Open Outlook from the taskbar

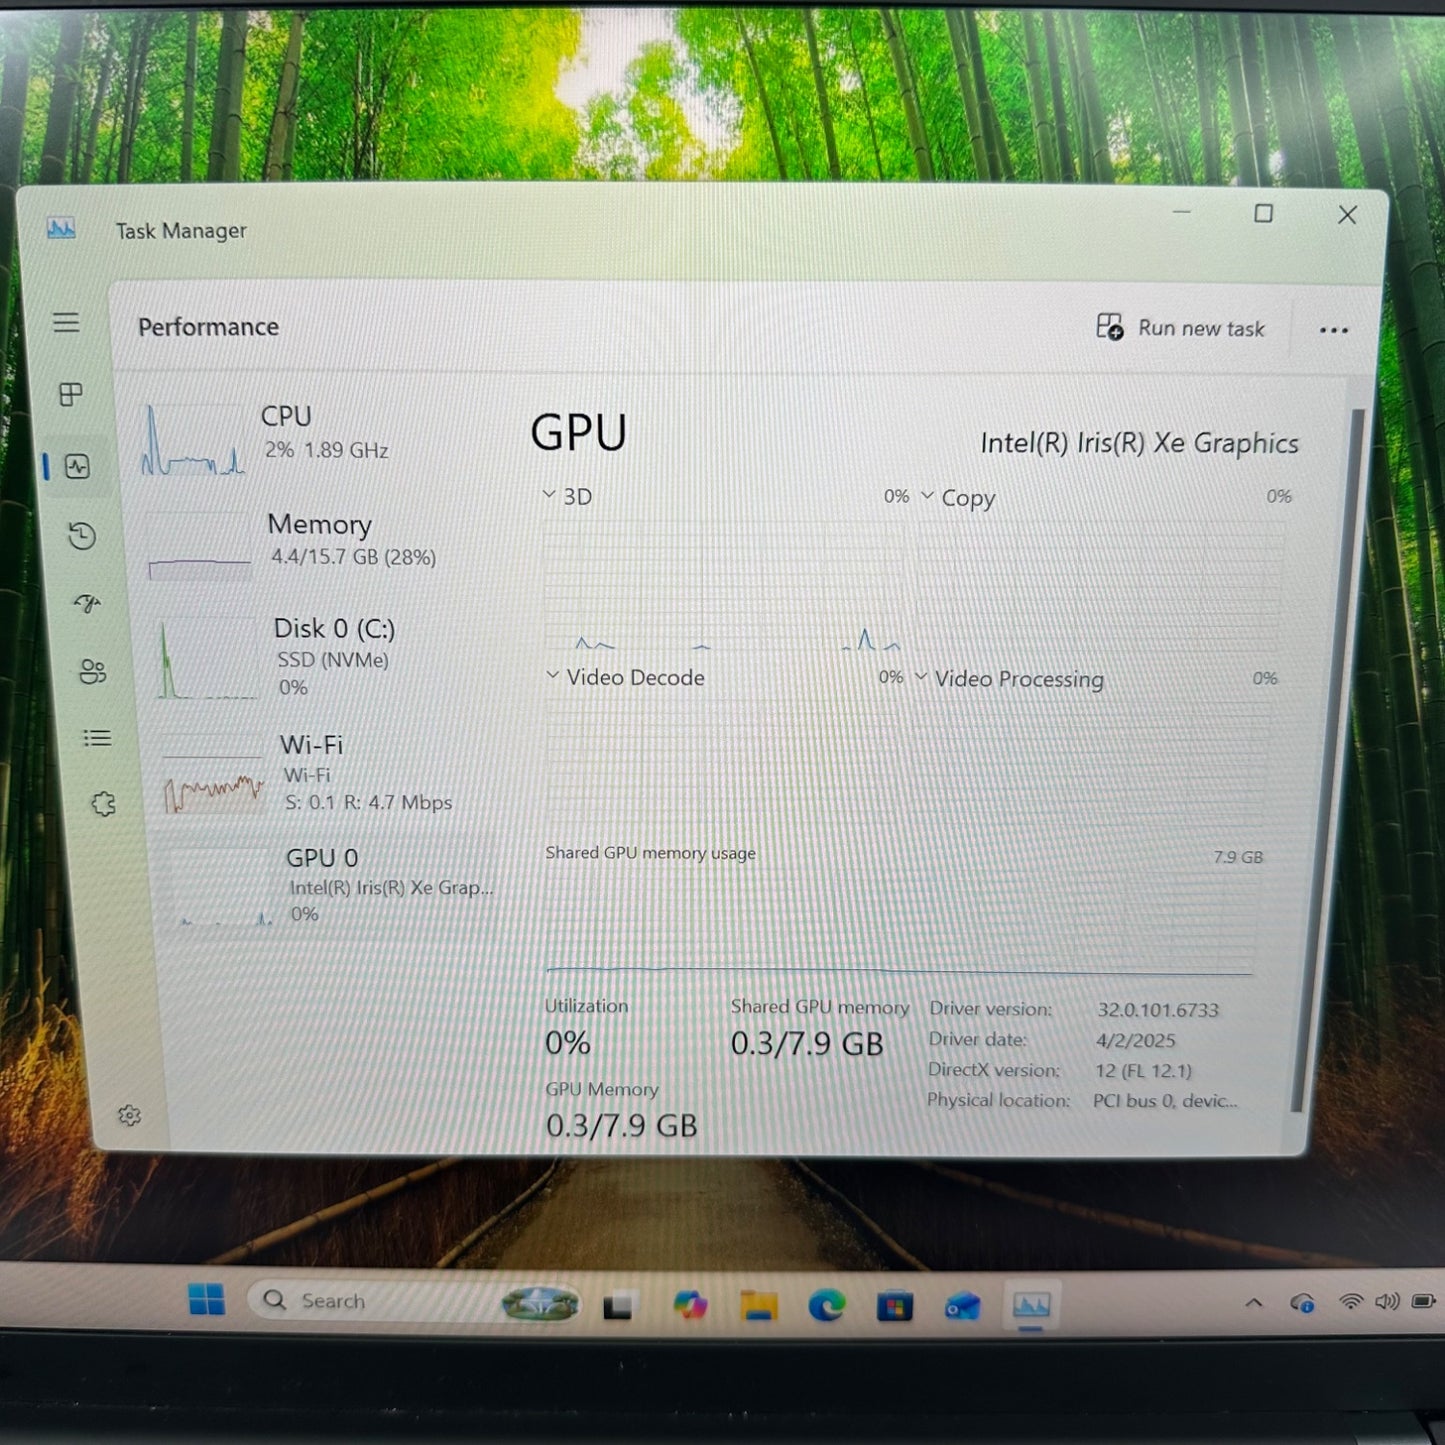point(962,1306)
